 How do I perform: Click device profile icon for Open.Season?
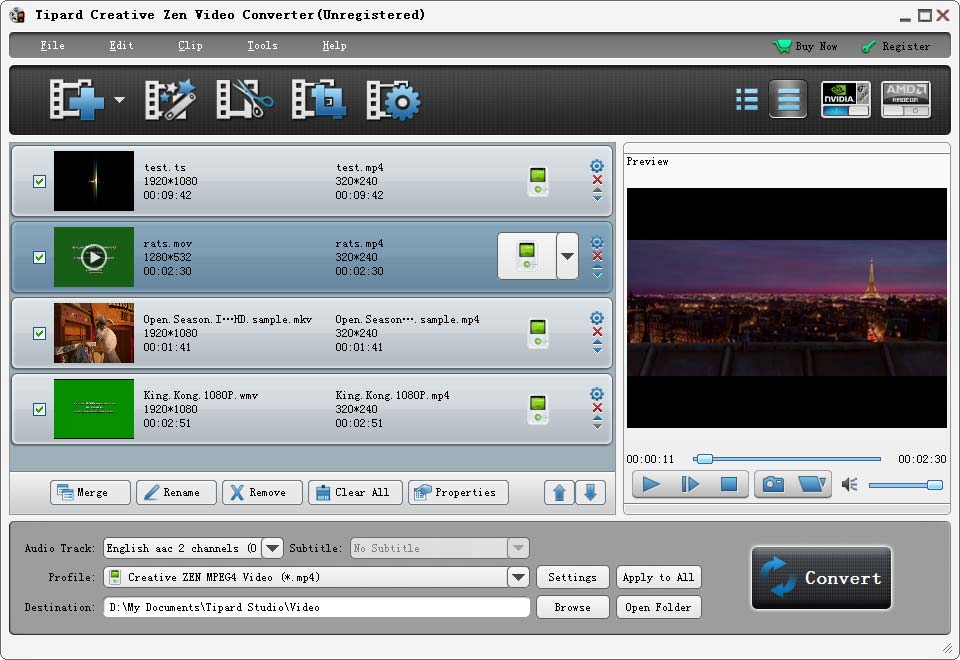tap(538, 333)
